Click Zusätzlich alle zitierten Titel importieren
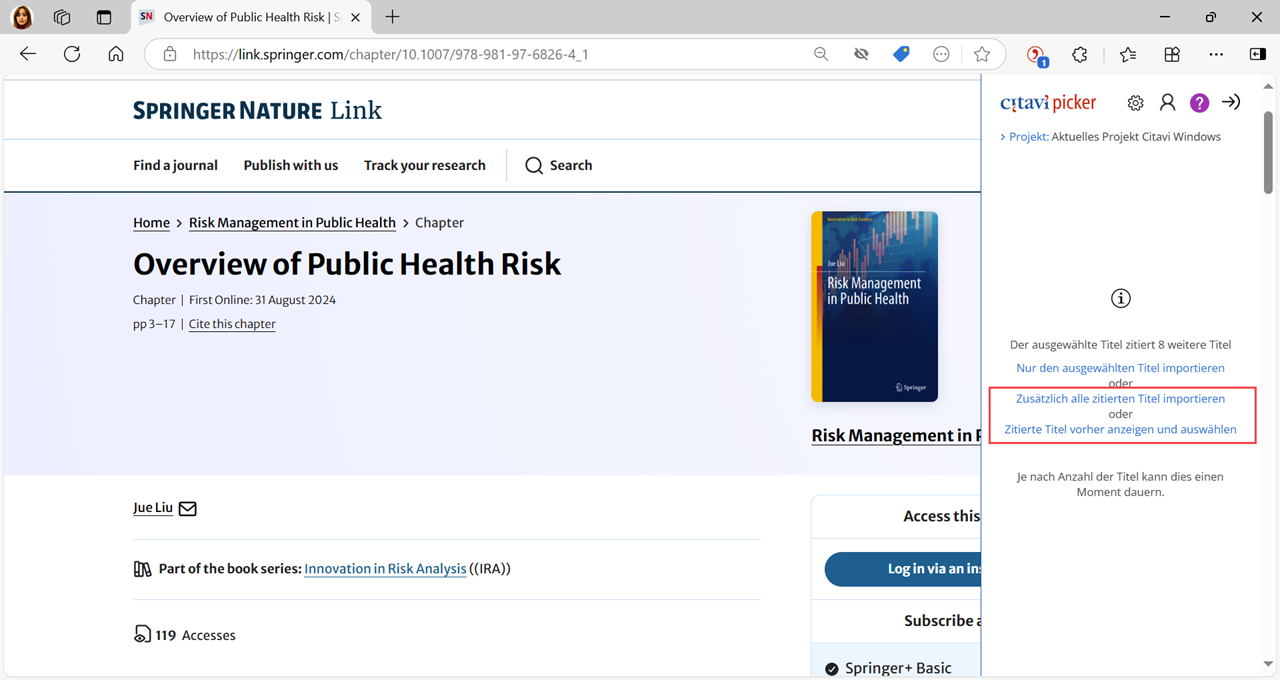 1120,398
